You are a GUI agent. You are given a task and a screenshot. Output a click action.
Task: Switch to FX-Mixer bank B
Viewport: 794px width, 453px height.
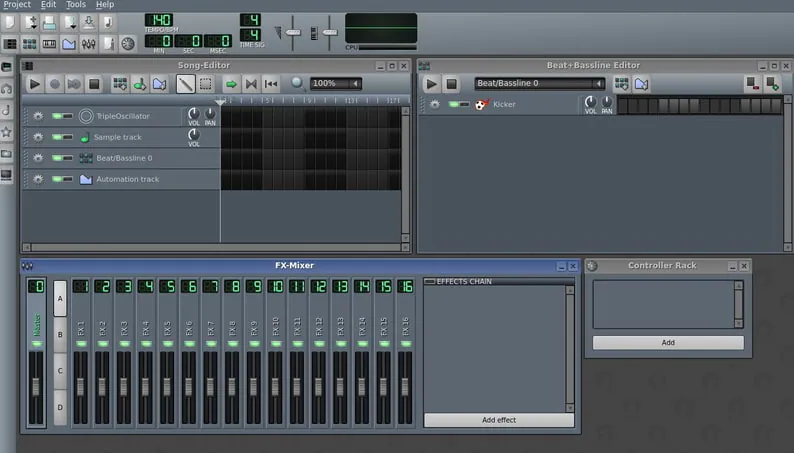point(60,335)
